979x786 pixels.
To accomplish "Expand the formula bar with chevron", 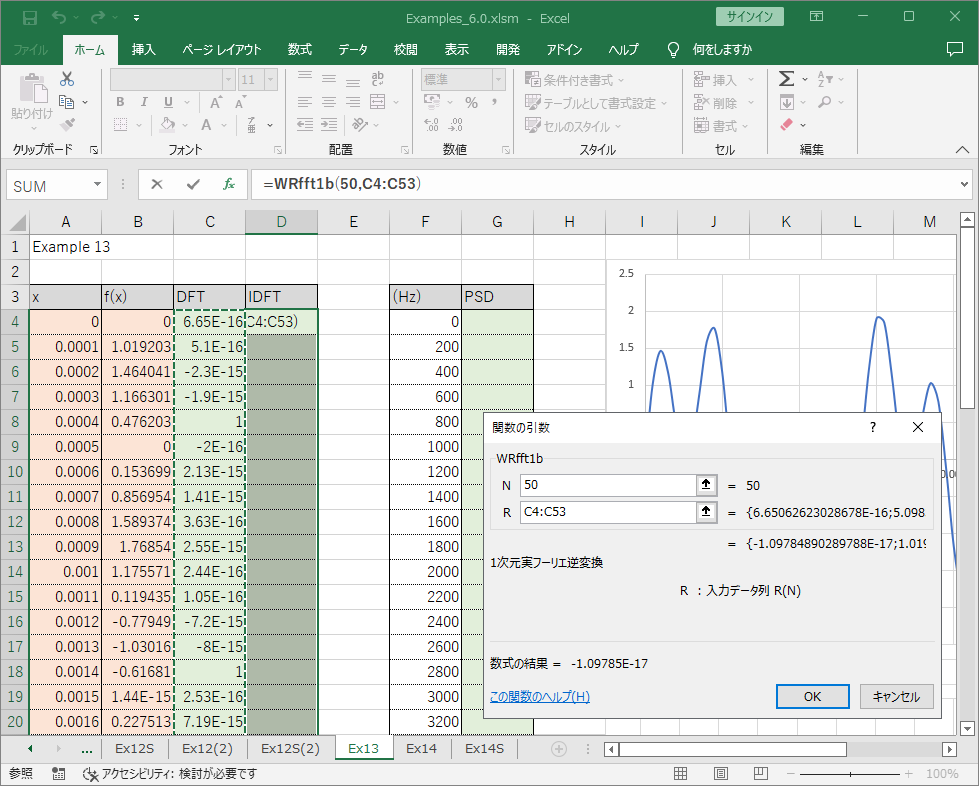I will coord(963,184).
